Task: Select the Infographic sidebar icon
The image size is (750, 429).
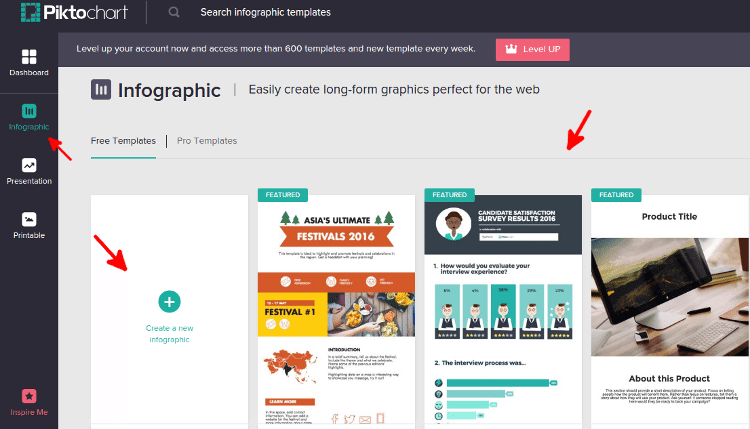Action: [x=29, y=111]
